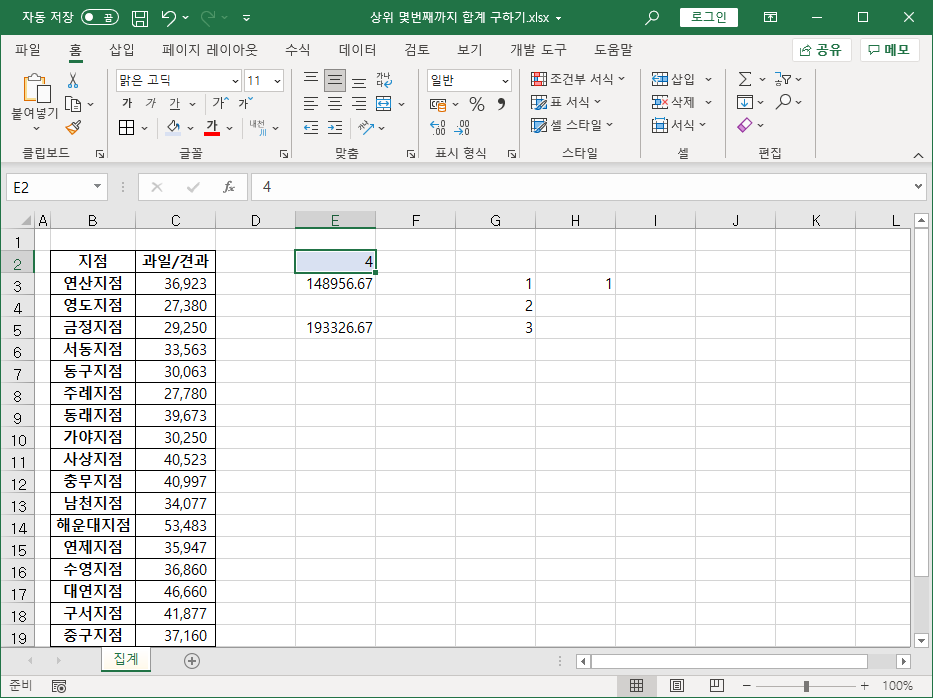The height and width of the screenshot is (698, 933).
Task: Apply percent style format
Action: [477, 104]
